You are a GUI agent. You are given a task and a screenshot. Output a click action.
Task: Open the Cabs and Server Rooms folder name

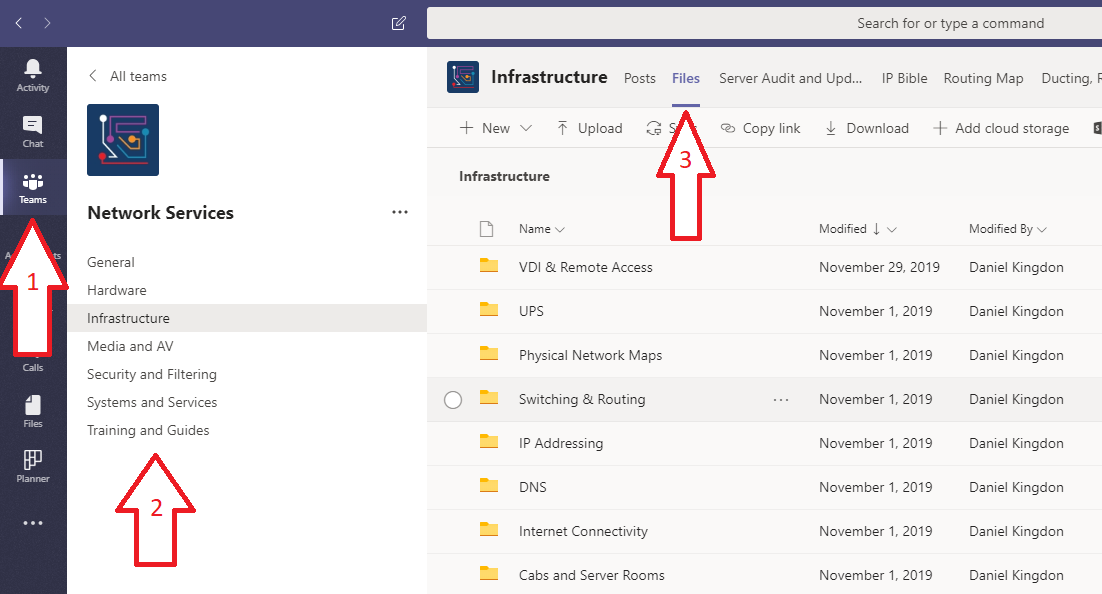pyautogui.click(x=592, y=575)
